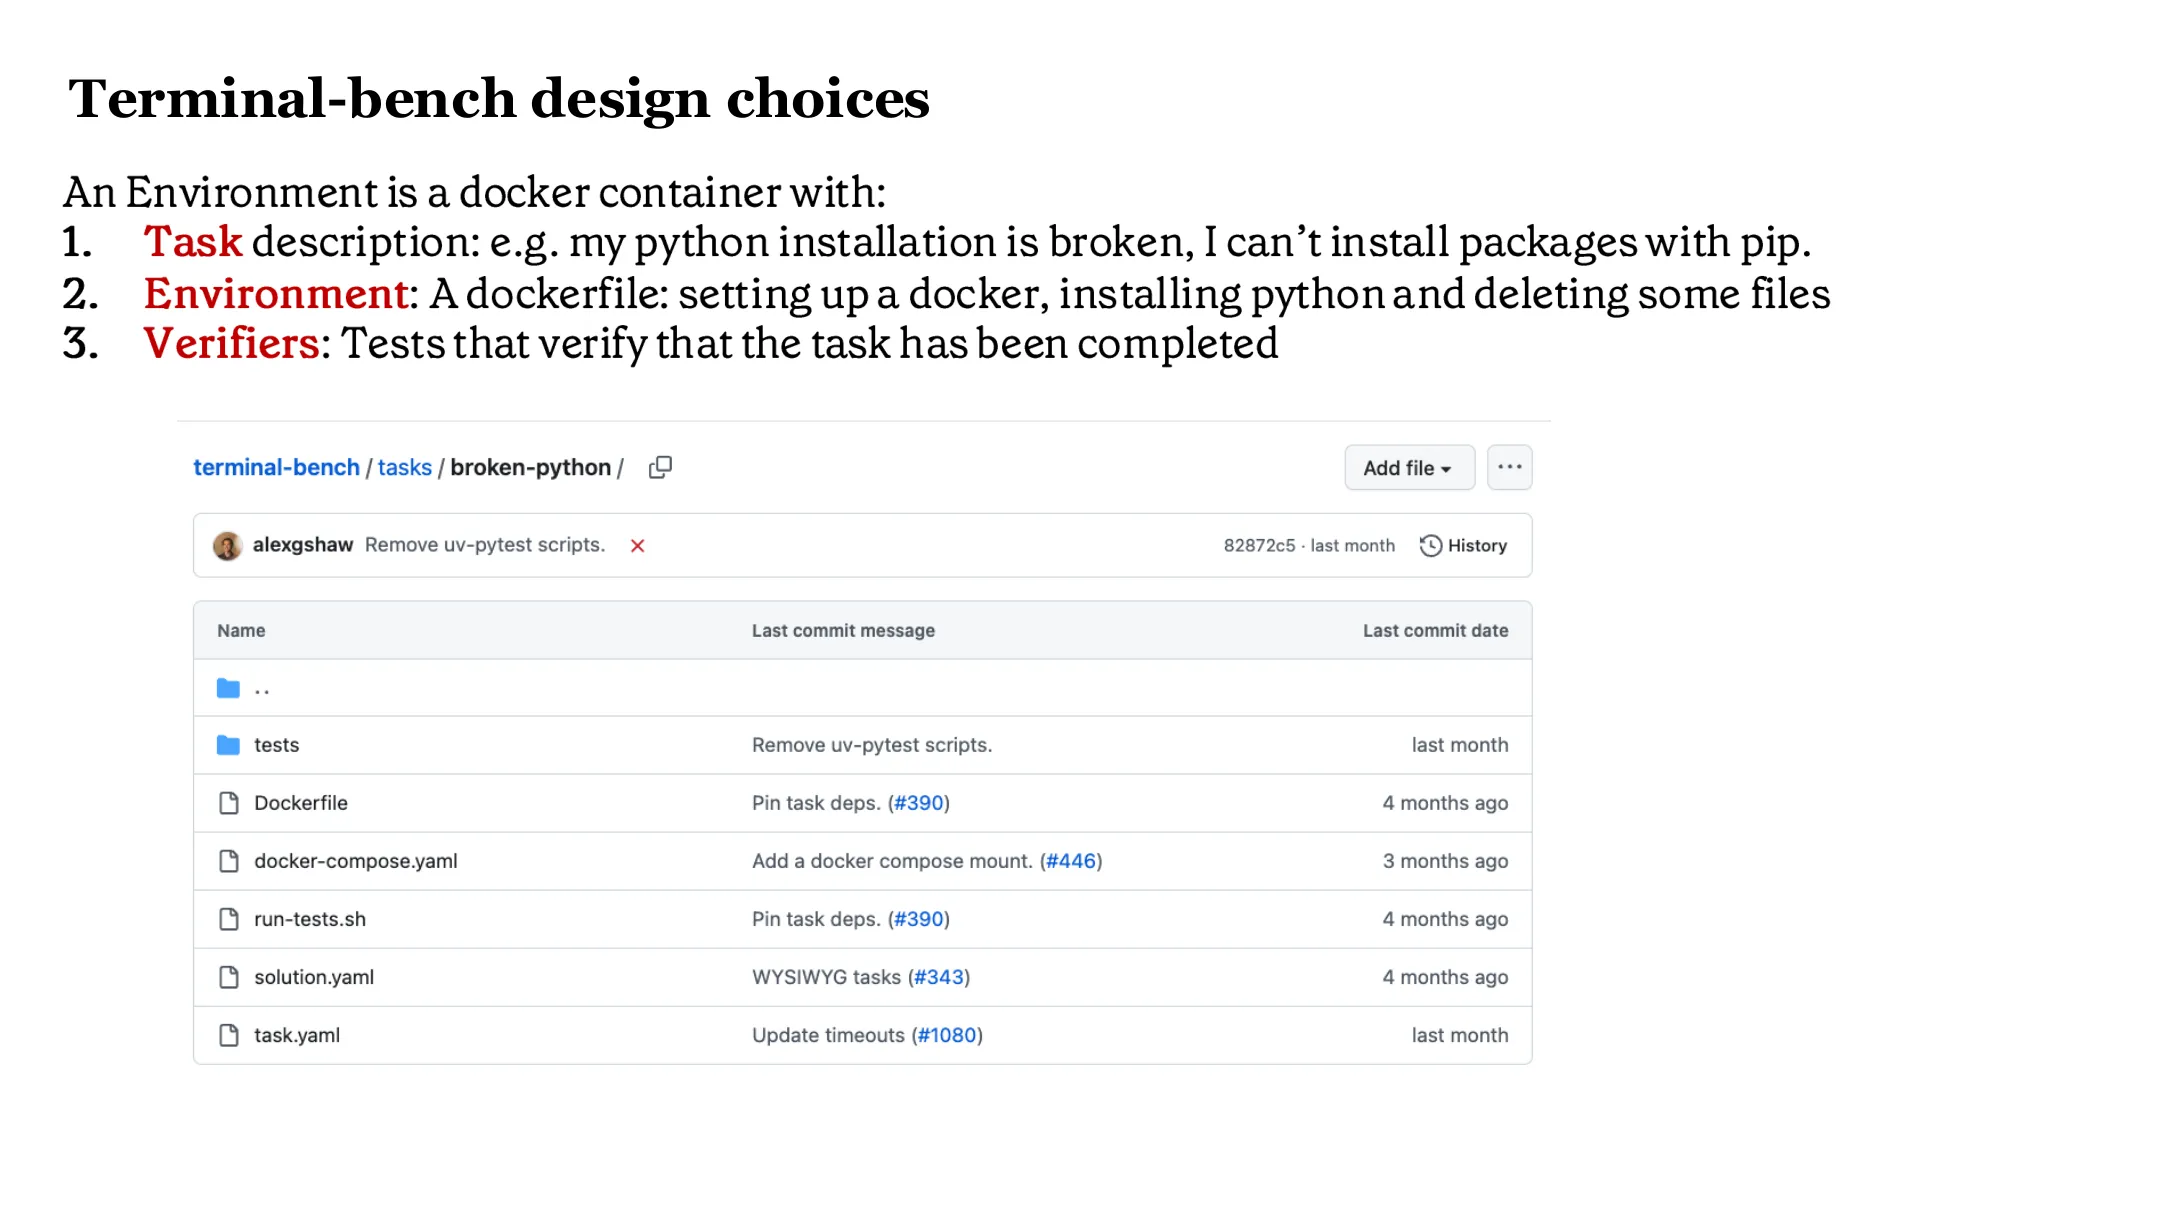Open the tests folder
This screenshot has height=1215, width=2160.
pyautogui.click(x=276, y=745)
